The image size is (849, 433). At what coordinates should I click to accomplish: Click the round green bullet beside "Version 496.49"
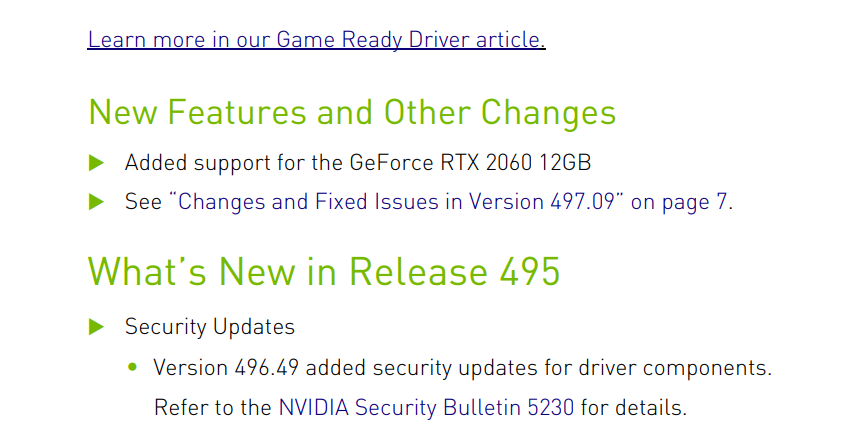(x=133, y=367)
